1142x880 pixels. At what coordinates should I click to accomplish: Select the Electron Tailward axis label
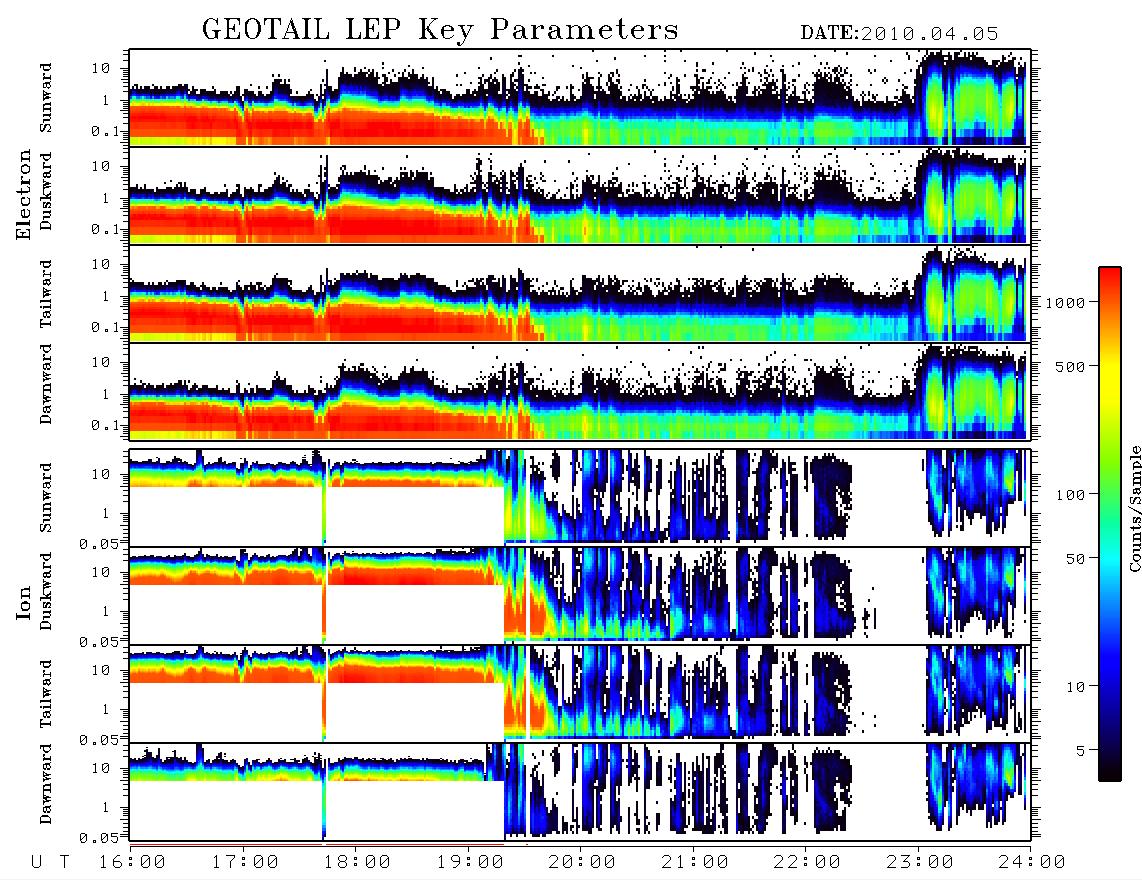coord(46,294)
